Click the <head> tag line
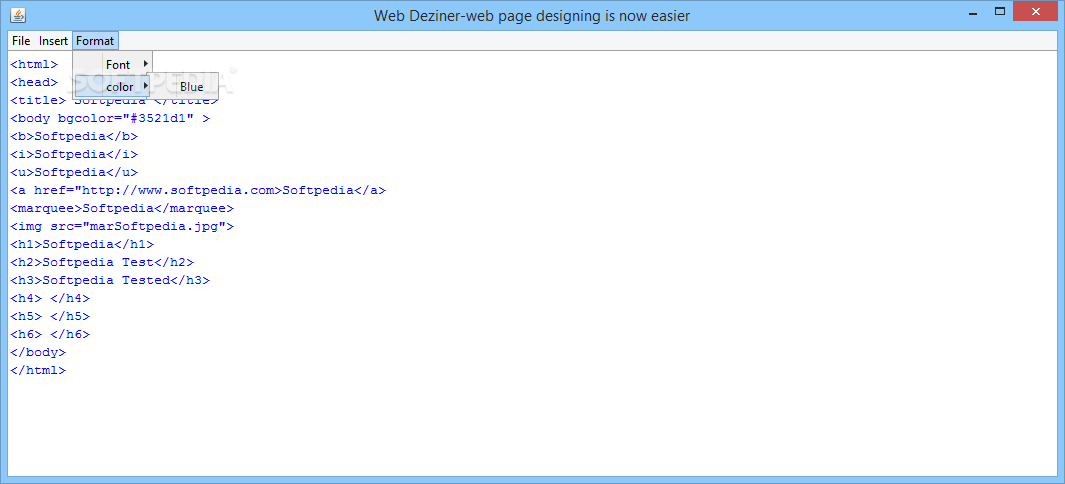The height and width of the screenshot is (484, 1065). click(x=35, y=82)
